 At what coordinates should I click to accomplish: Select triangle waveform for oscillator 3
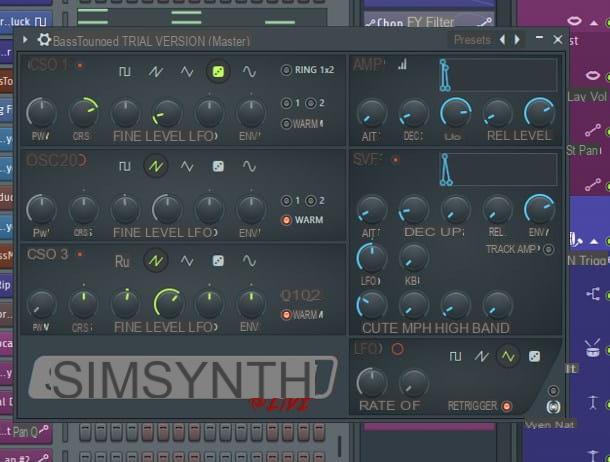[x=187, y=261]
